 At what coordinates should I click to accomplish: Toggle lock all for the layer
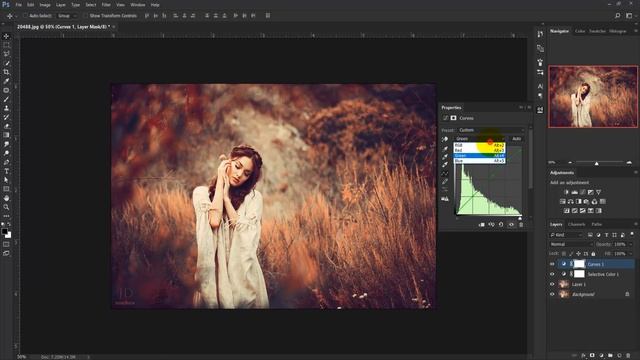[593, 254]
